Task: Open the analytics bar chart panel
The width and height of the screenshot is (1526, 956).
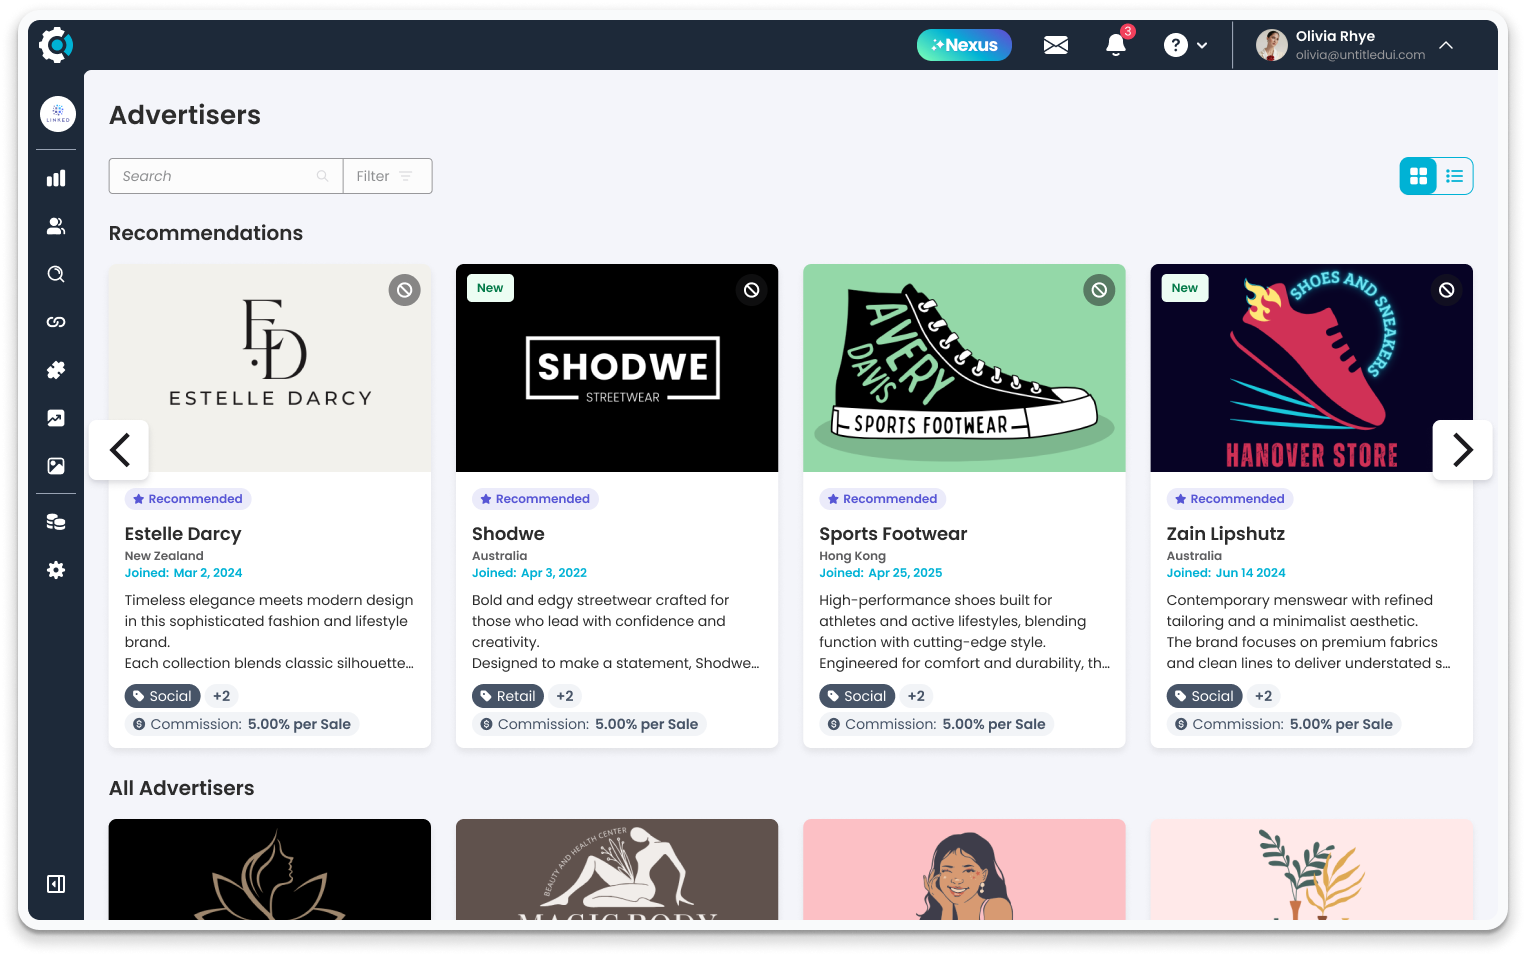Action: pos(56,177)
